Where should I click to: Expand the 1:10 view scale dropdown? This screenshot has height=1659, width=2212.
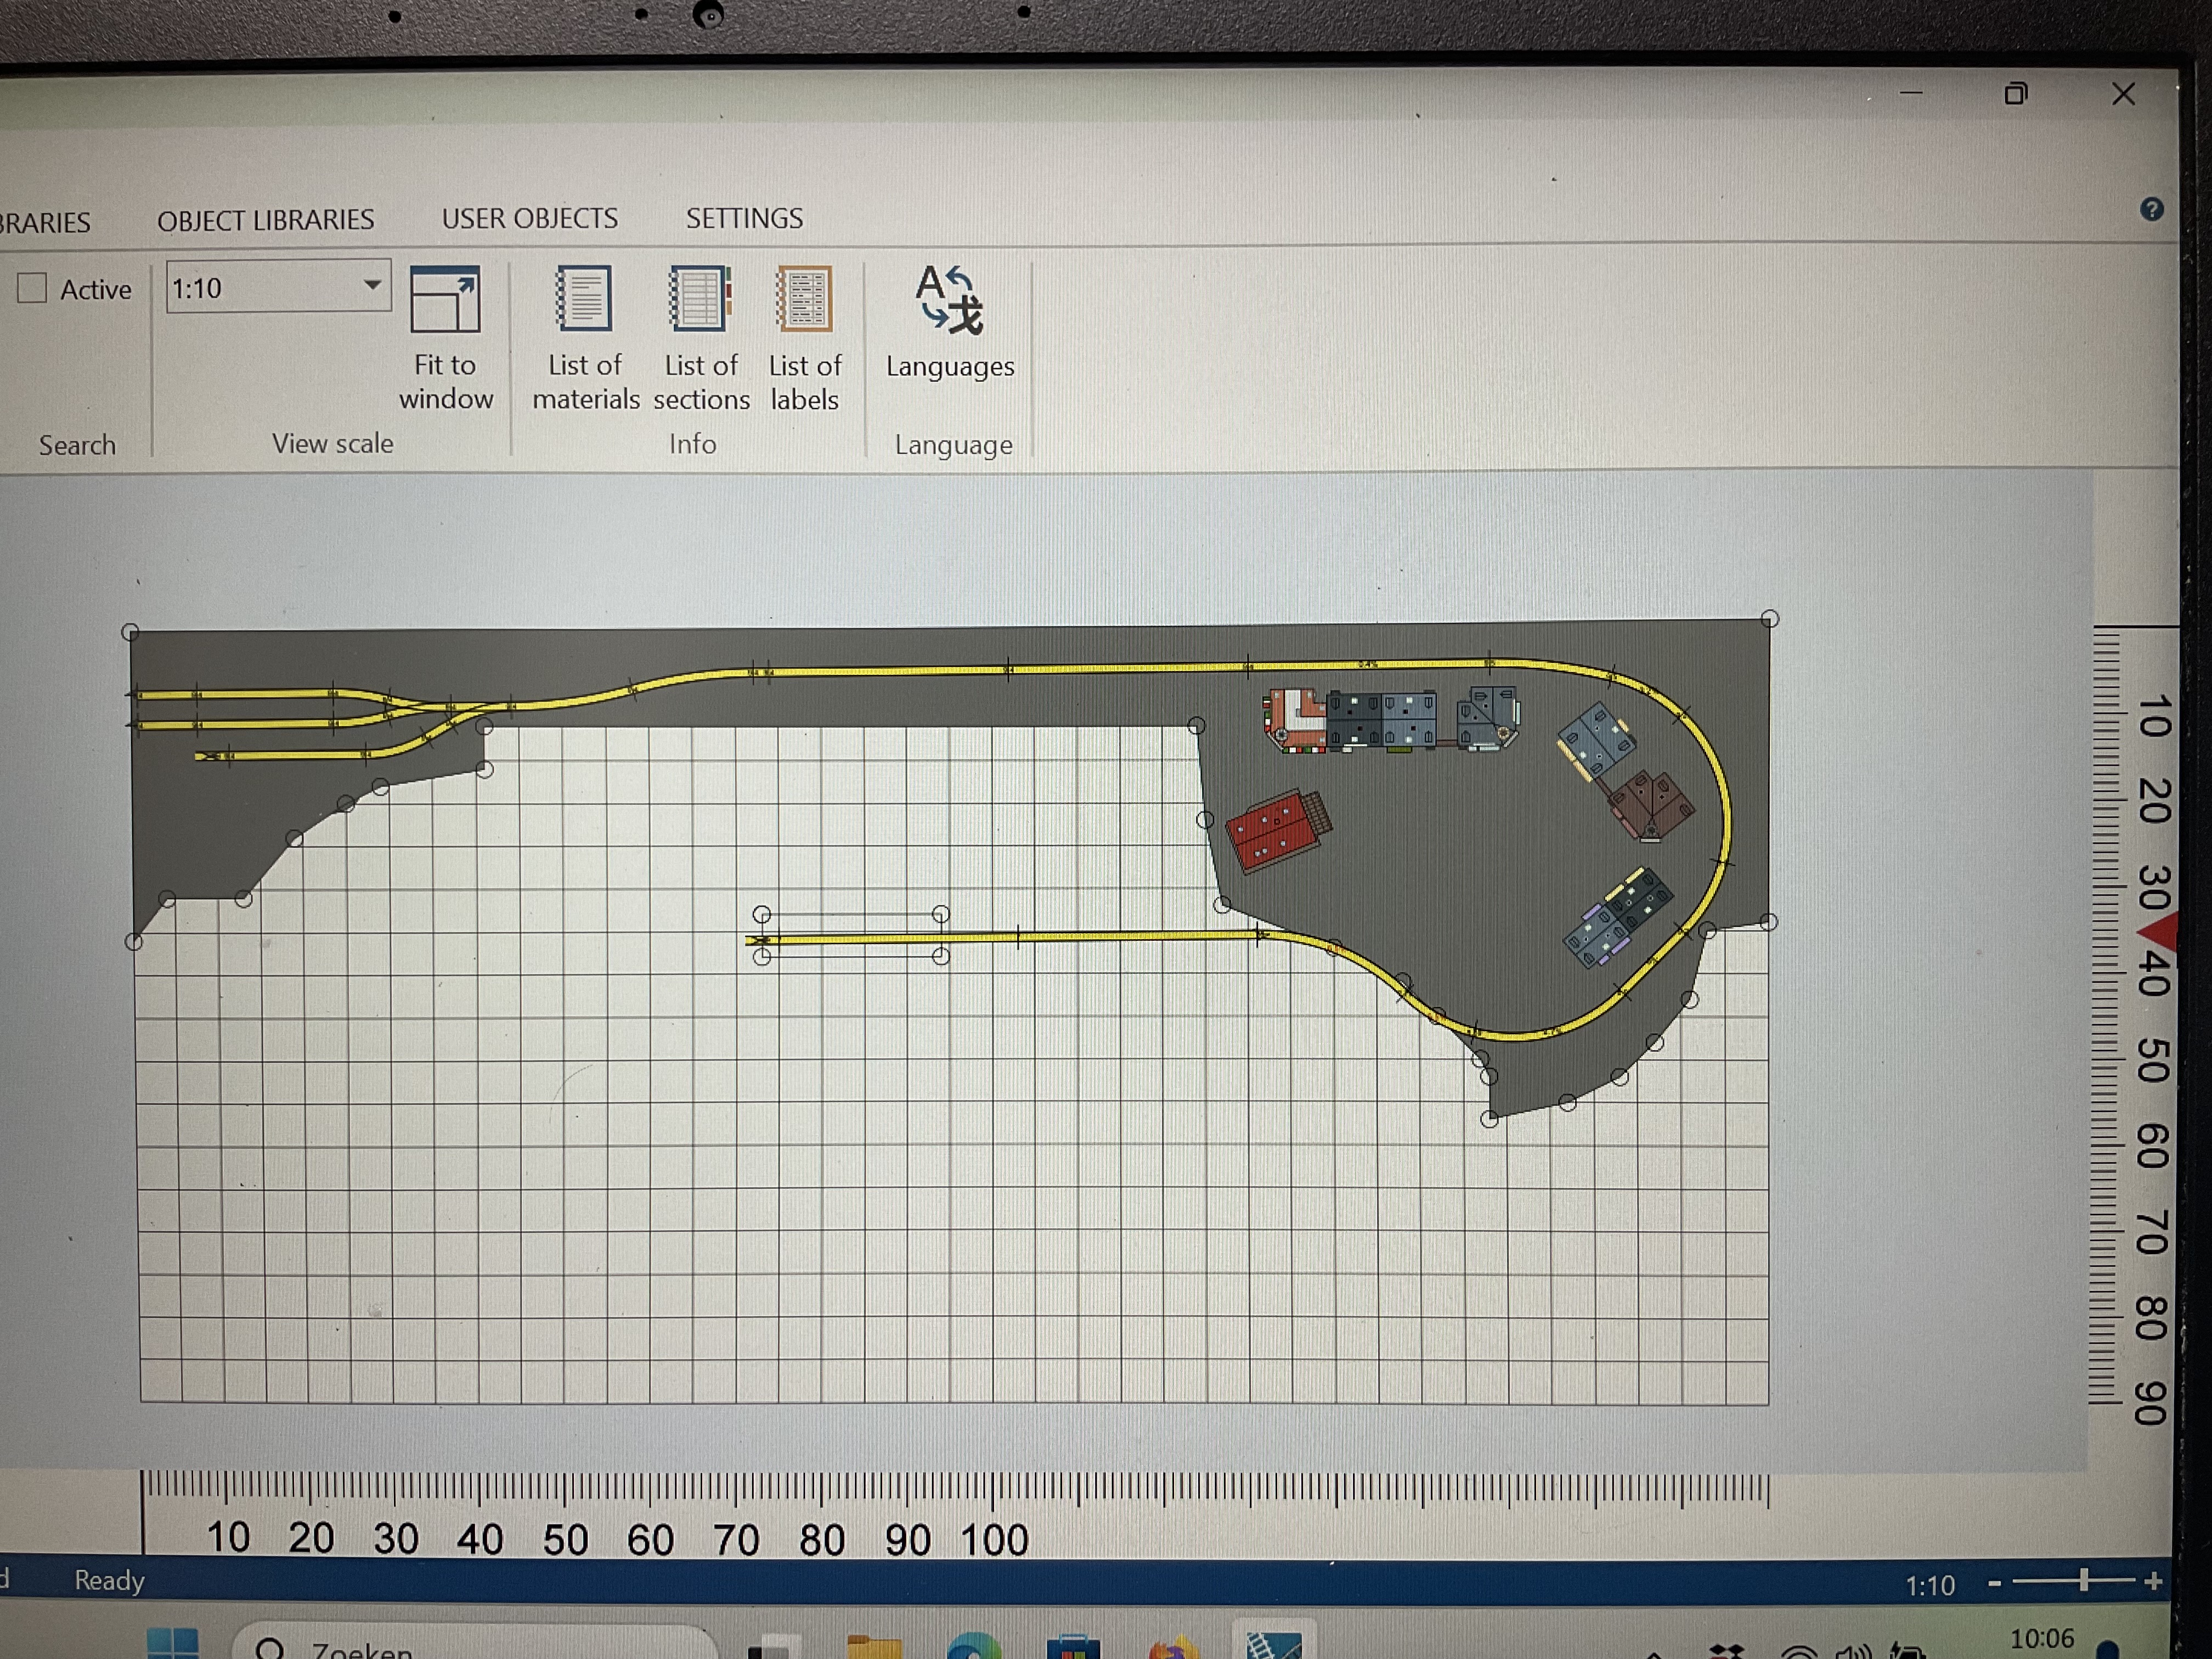pyautogui.click(x=372, y=285)
